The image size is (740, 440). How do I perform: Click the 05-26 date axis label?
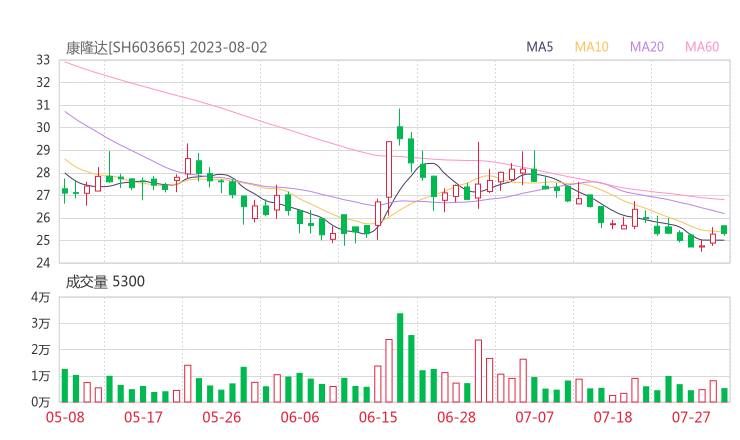[x=221, y=417]
